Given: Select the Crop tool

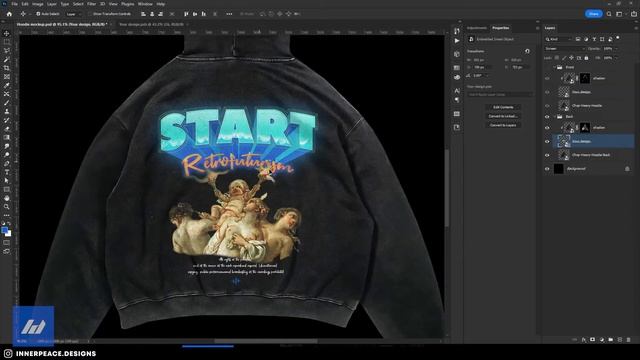Looking at the screenshot, I should pyautogui.click(x=7, y=68).
